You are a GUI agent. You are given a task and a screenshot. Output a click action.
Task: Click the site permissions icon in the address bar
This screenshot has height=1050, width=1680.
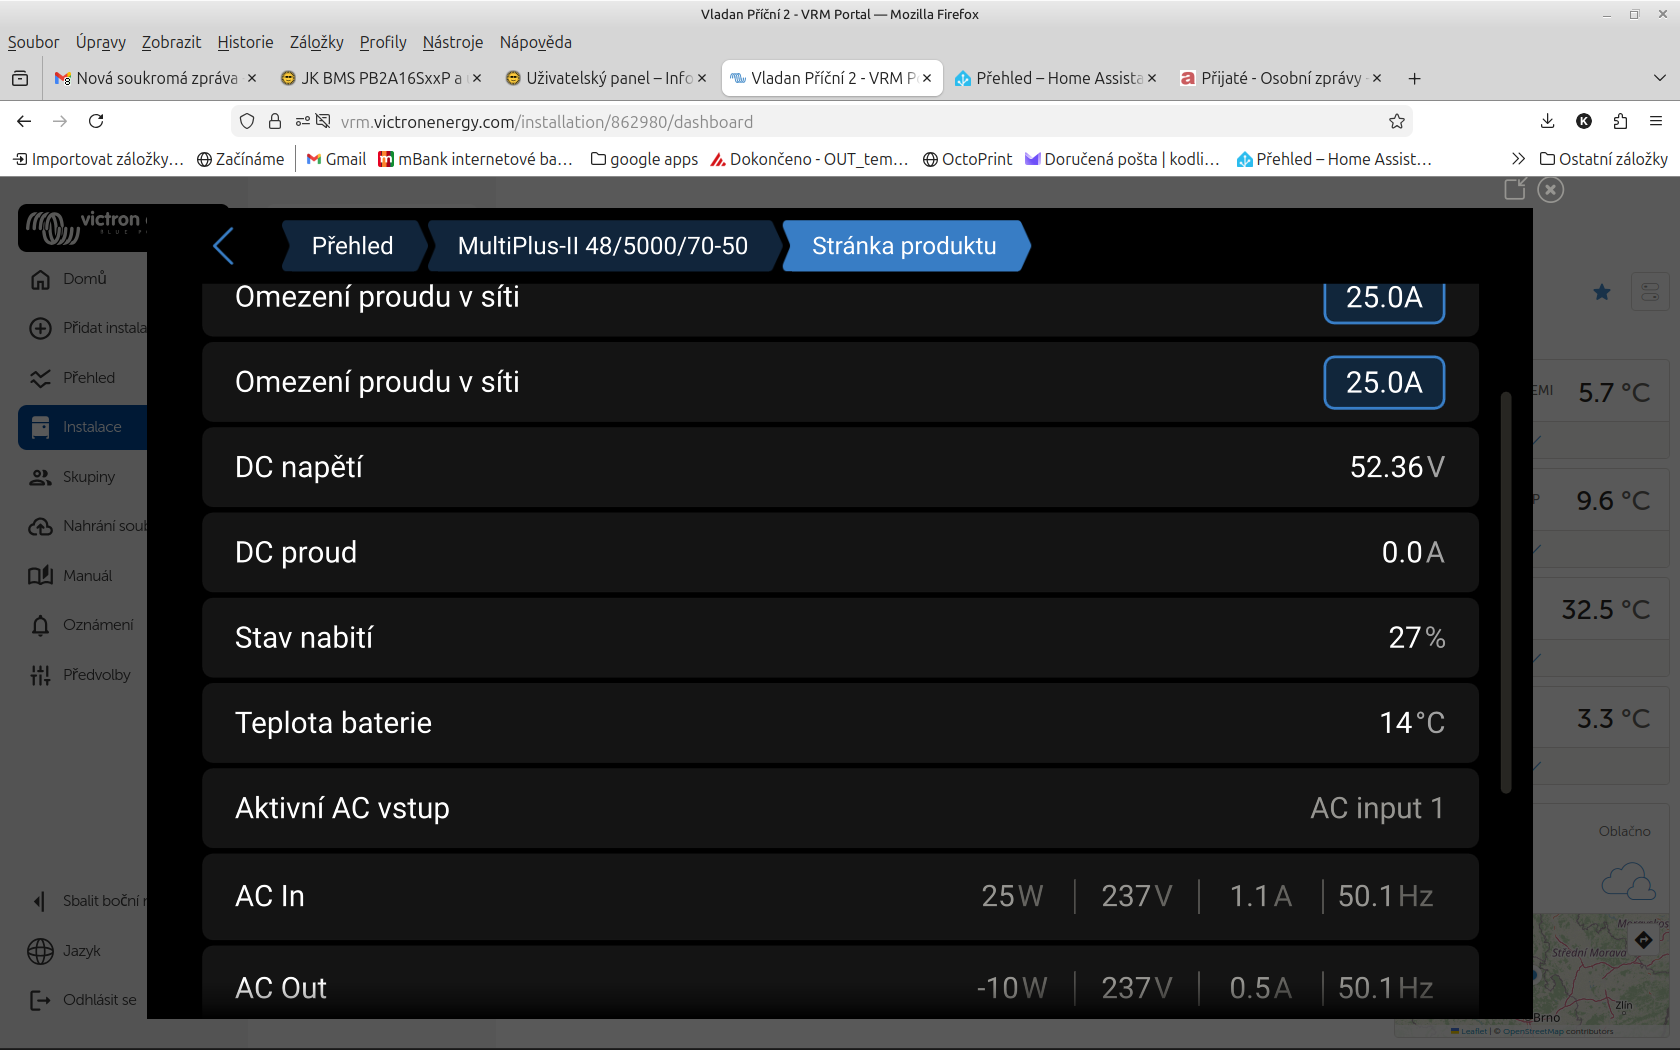coord(303,121)
